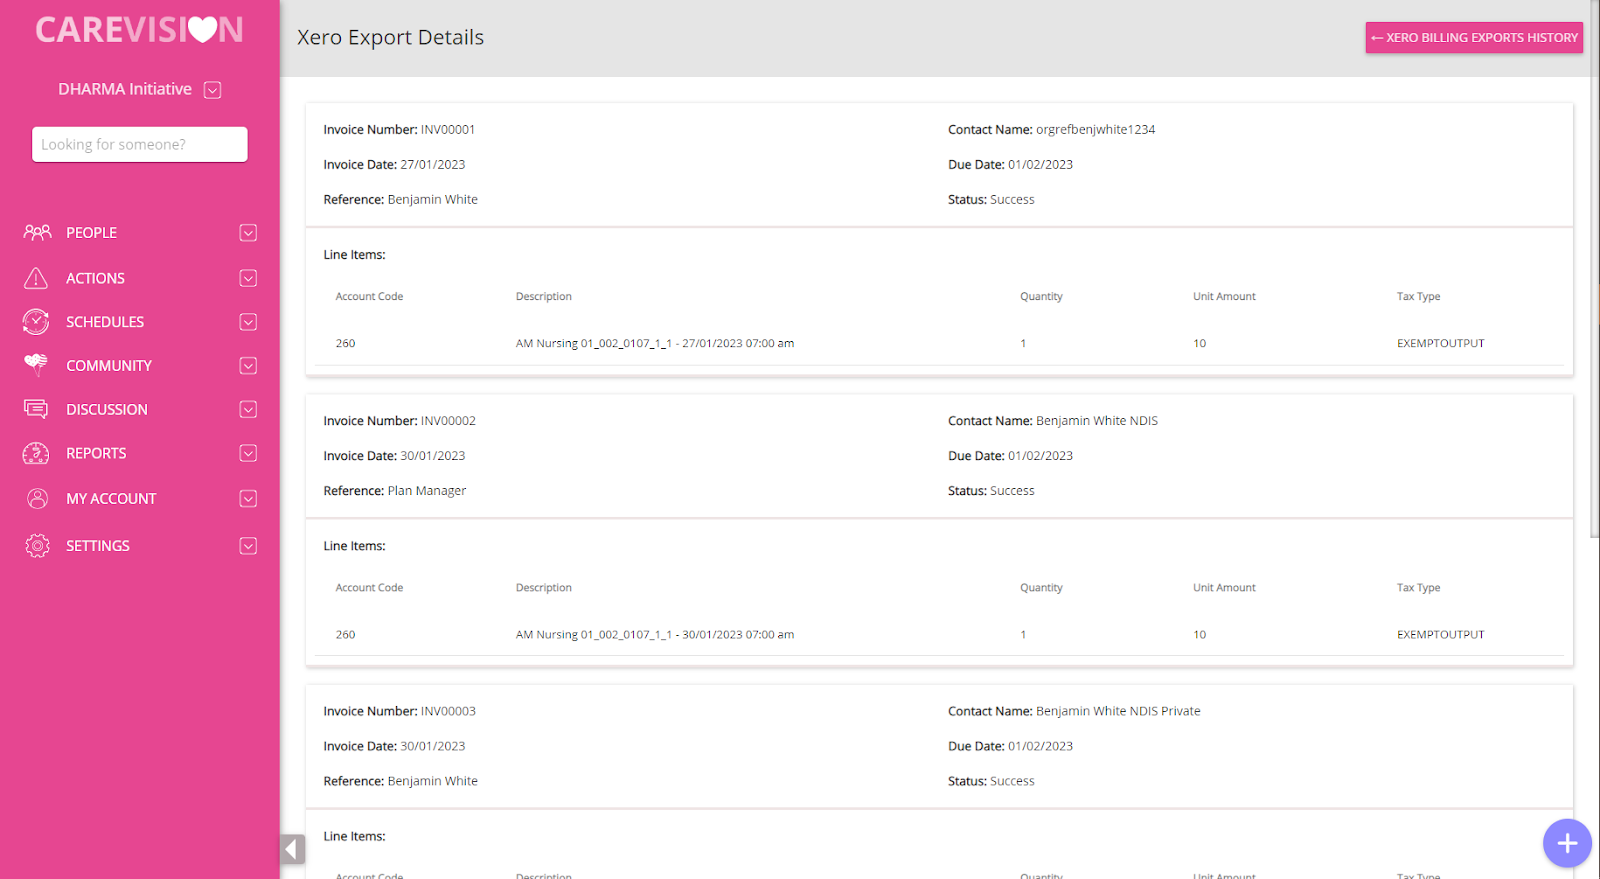This screenshot has height=879, width=1600.
Task: Select invoice number INV00003
Action: 448,711
